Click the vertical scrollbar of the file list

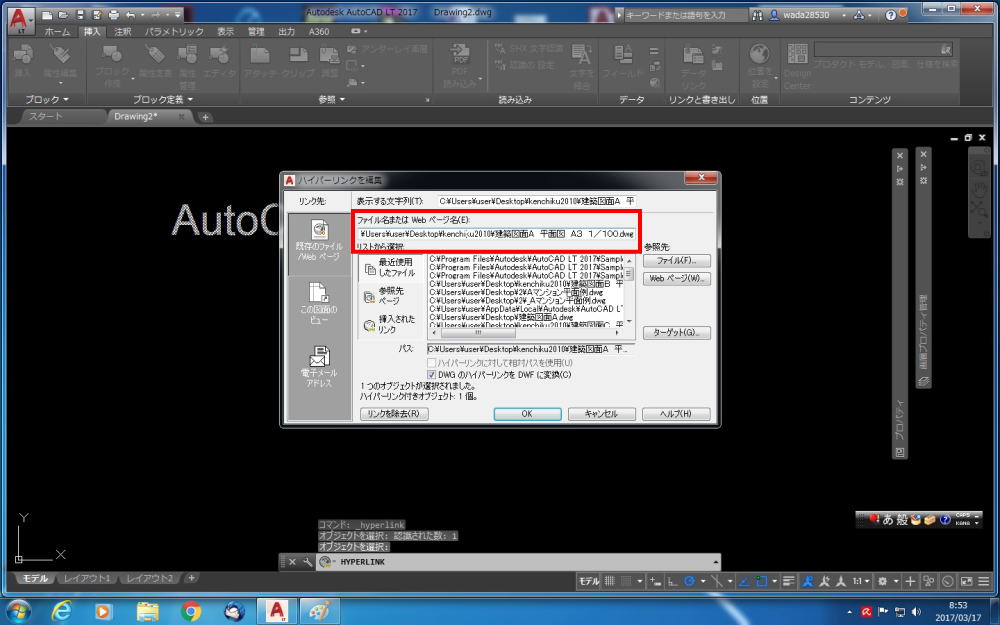[x=629, y=291]
